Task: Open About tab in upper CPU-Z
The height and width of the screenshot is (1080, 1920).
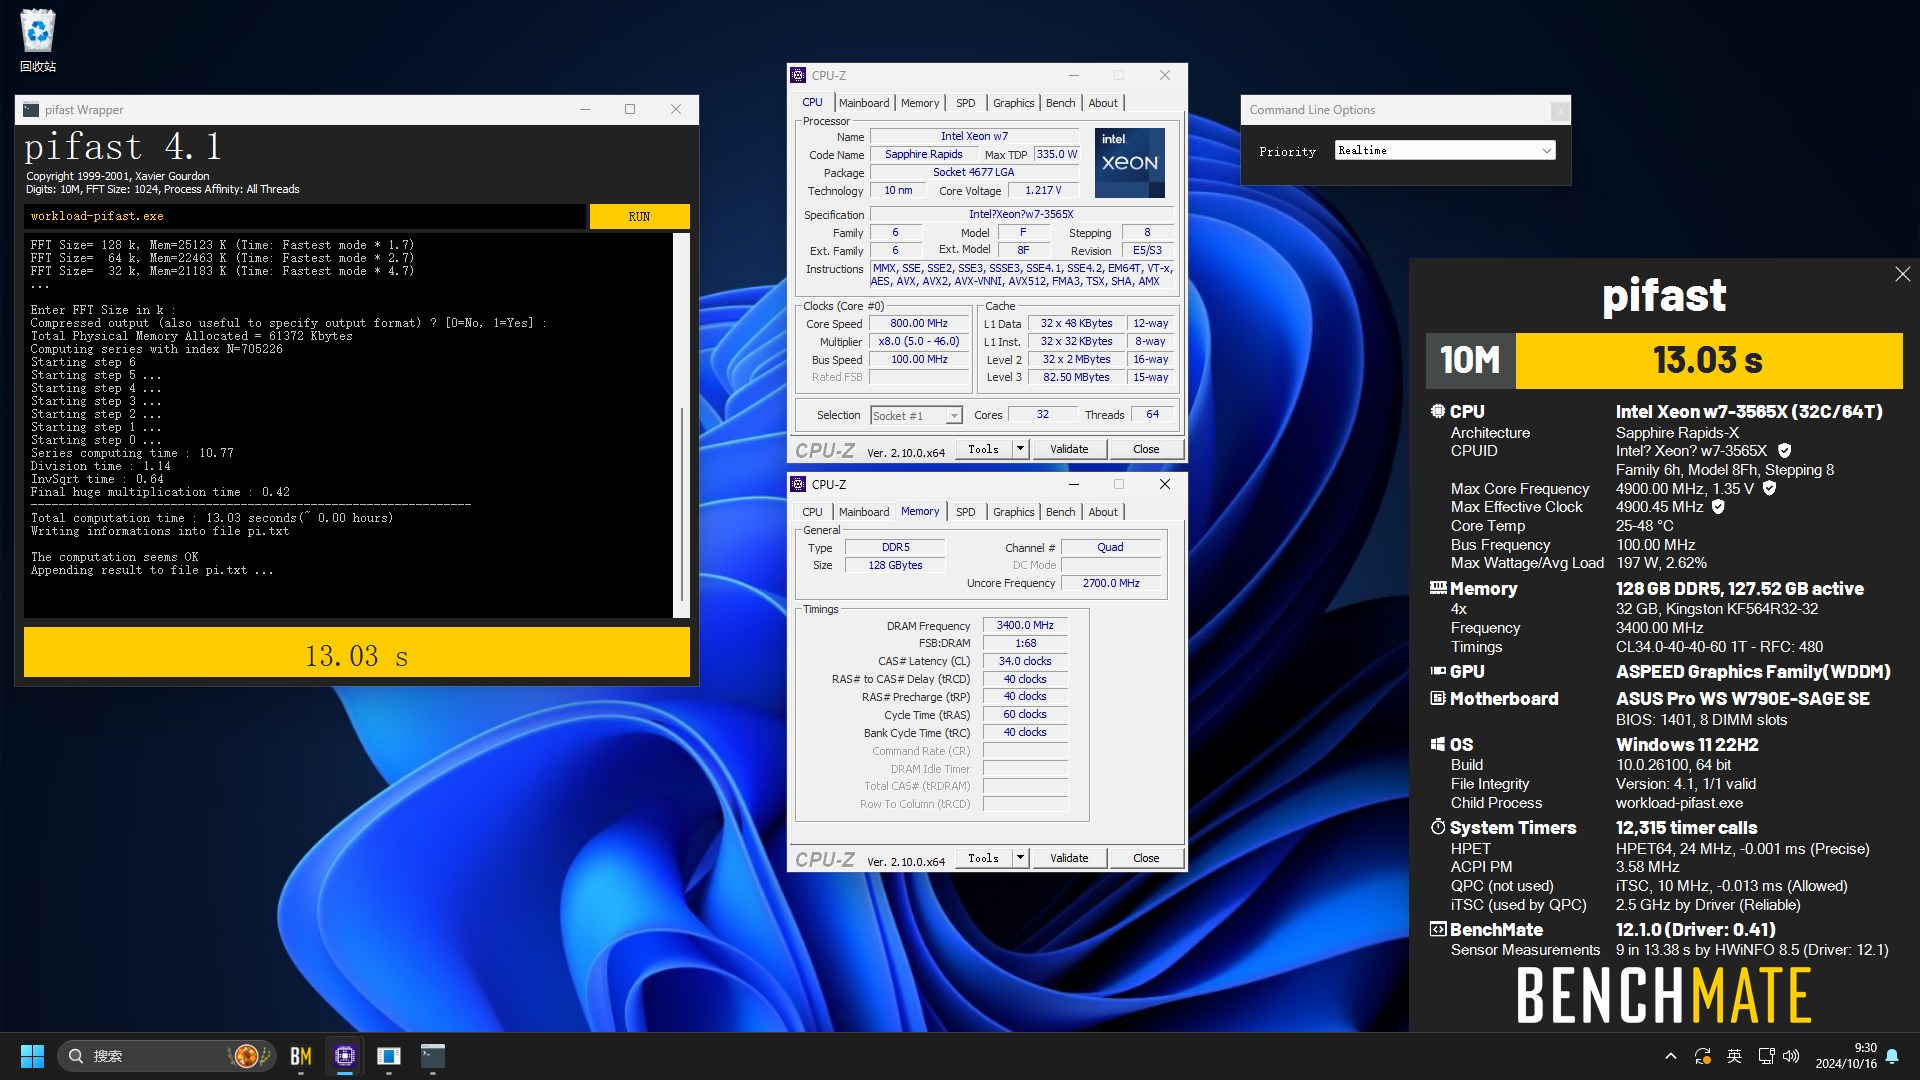Action: (x=1103, y=103)
